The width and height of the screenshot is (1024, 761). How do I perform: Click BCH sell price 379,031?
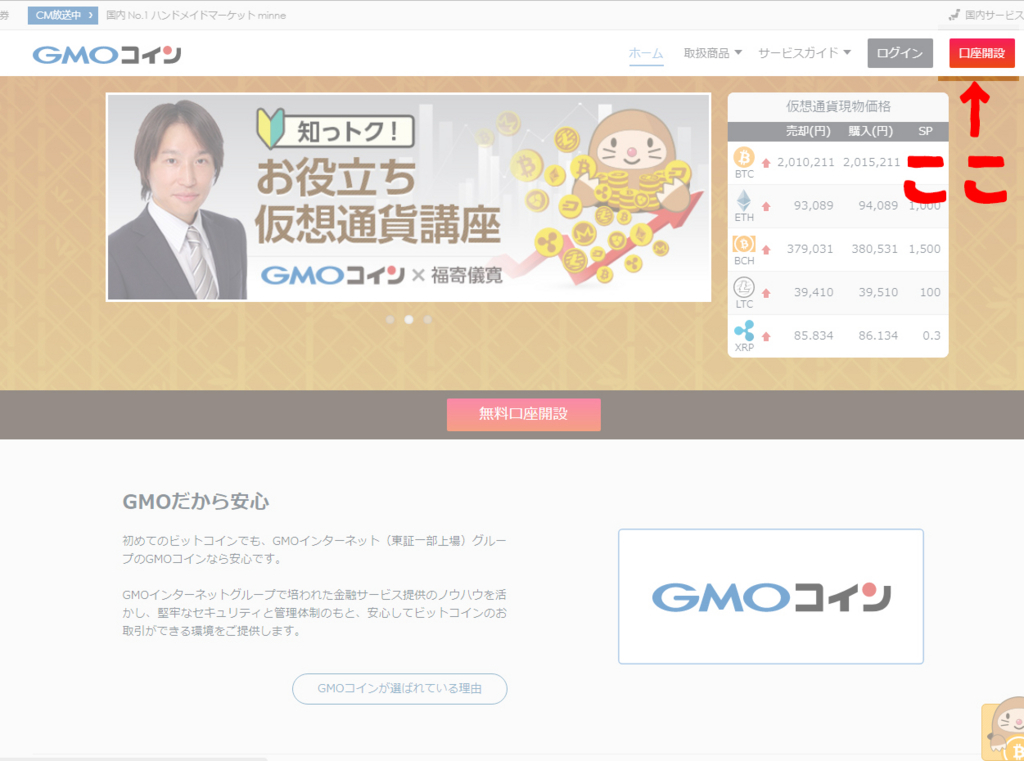[810, 249]
